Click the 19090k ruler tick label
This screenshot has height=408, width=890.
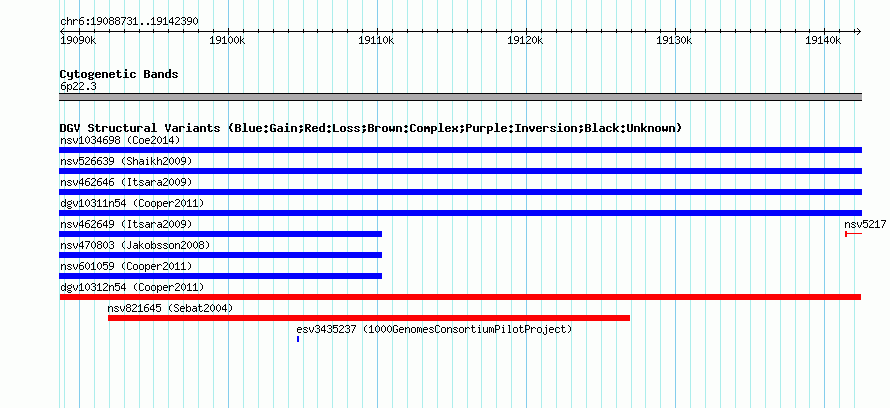click(x=78, y=40)
